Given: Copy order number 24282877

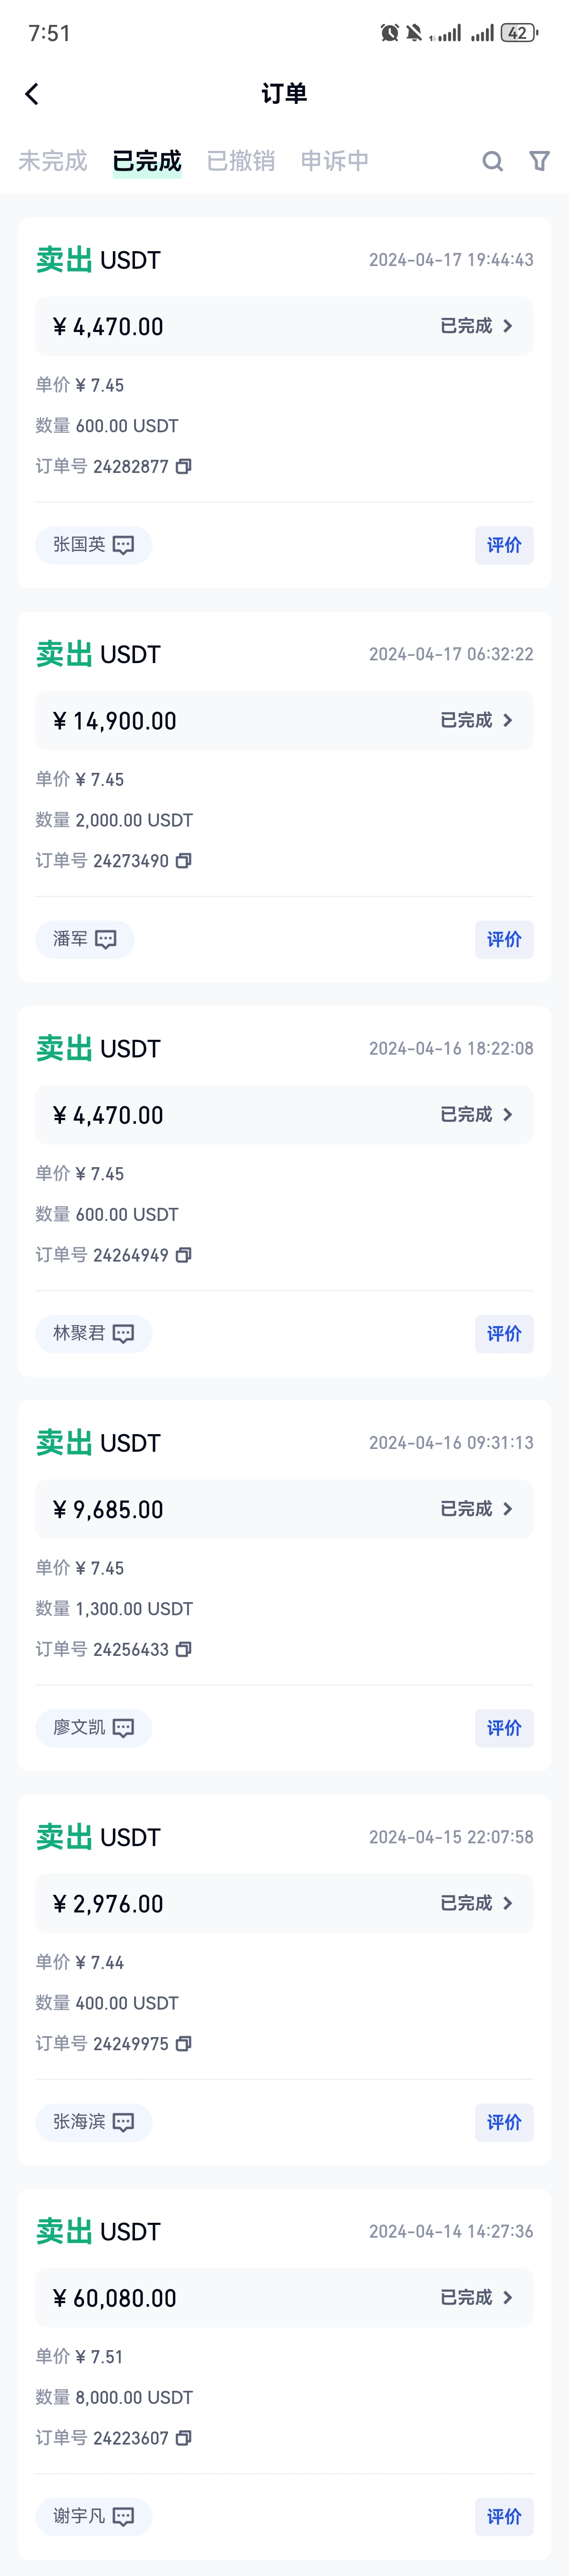Looking at the screenshot, I should (184, 466).
